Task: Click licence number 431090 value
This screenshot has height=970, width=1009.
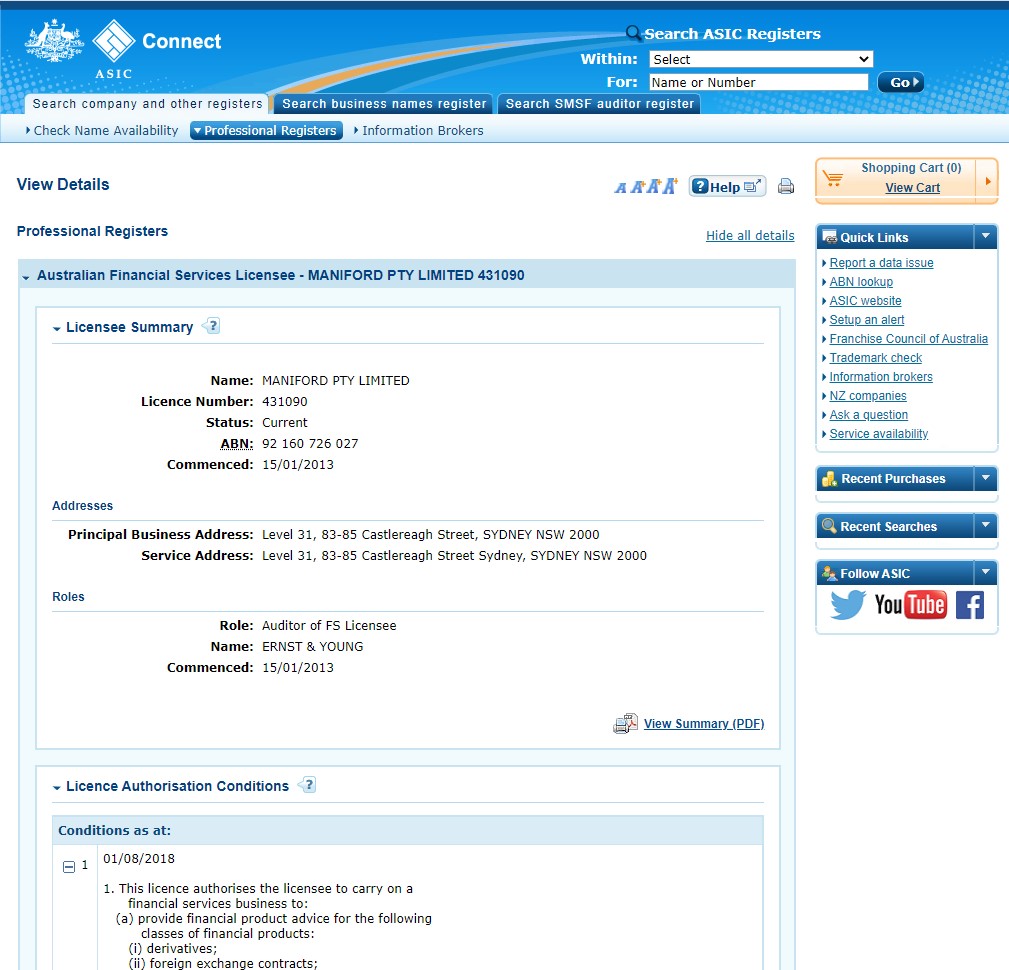Action: [x=284, y=402]
